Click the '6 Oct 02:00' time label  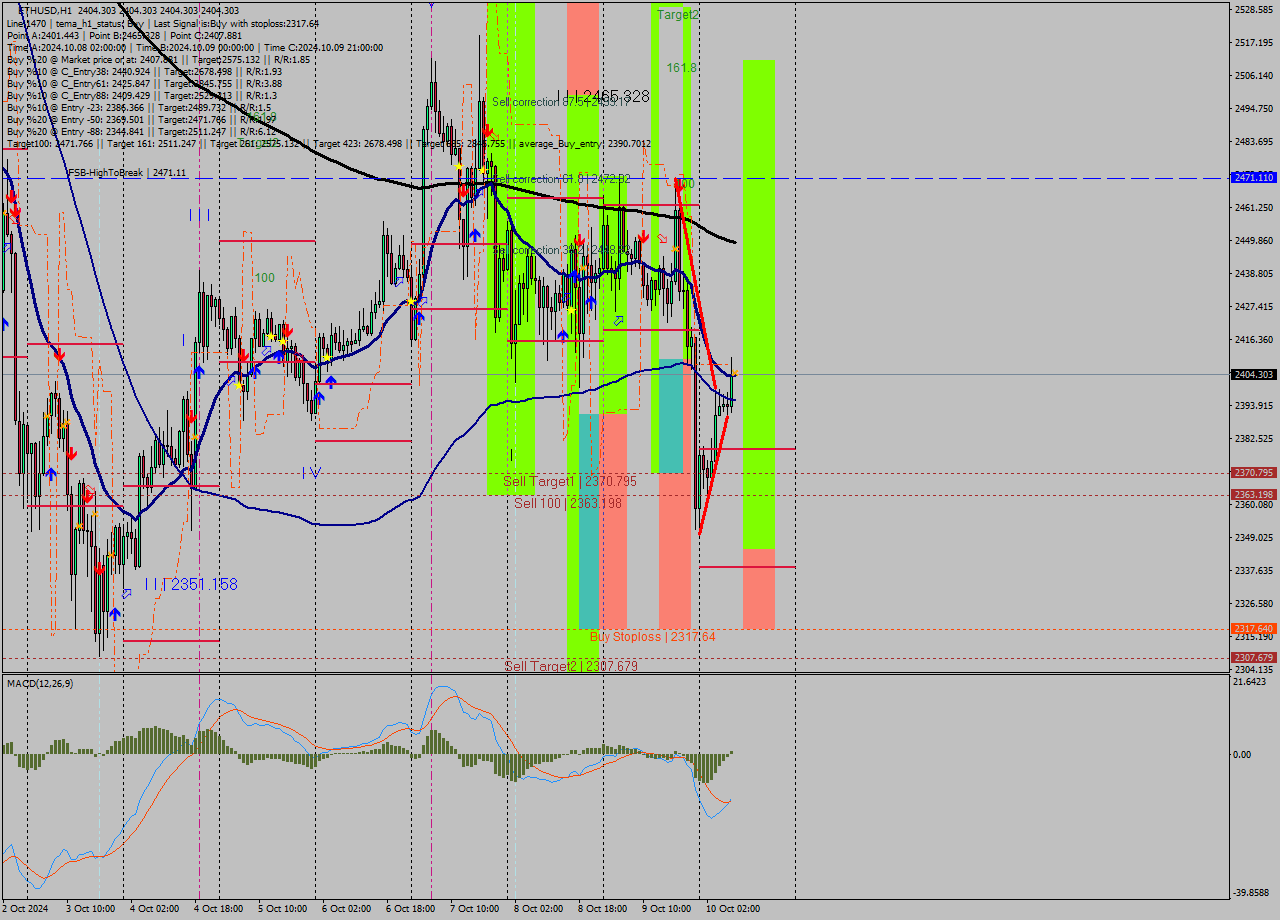(x=347, y=909)
